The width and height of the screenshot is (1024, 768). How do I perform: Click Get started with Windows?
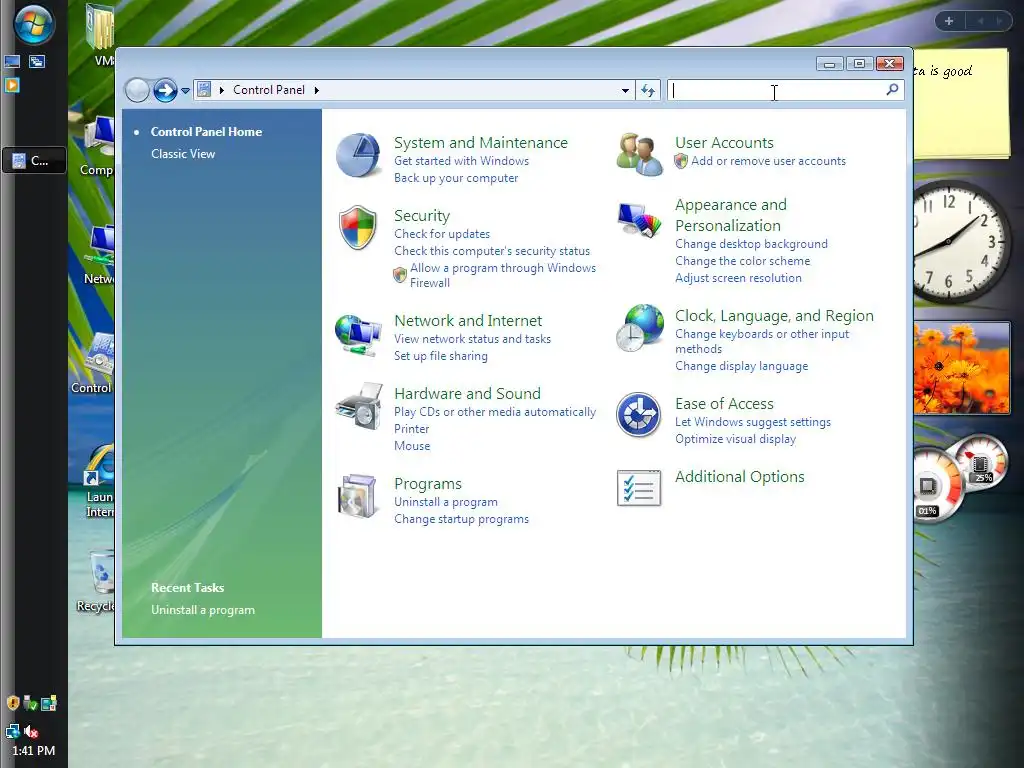(461, 161)
